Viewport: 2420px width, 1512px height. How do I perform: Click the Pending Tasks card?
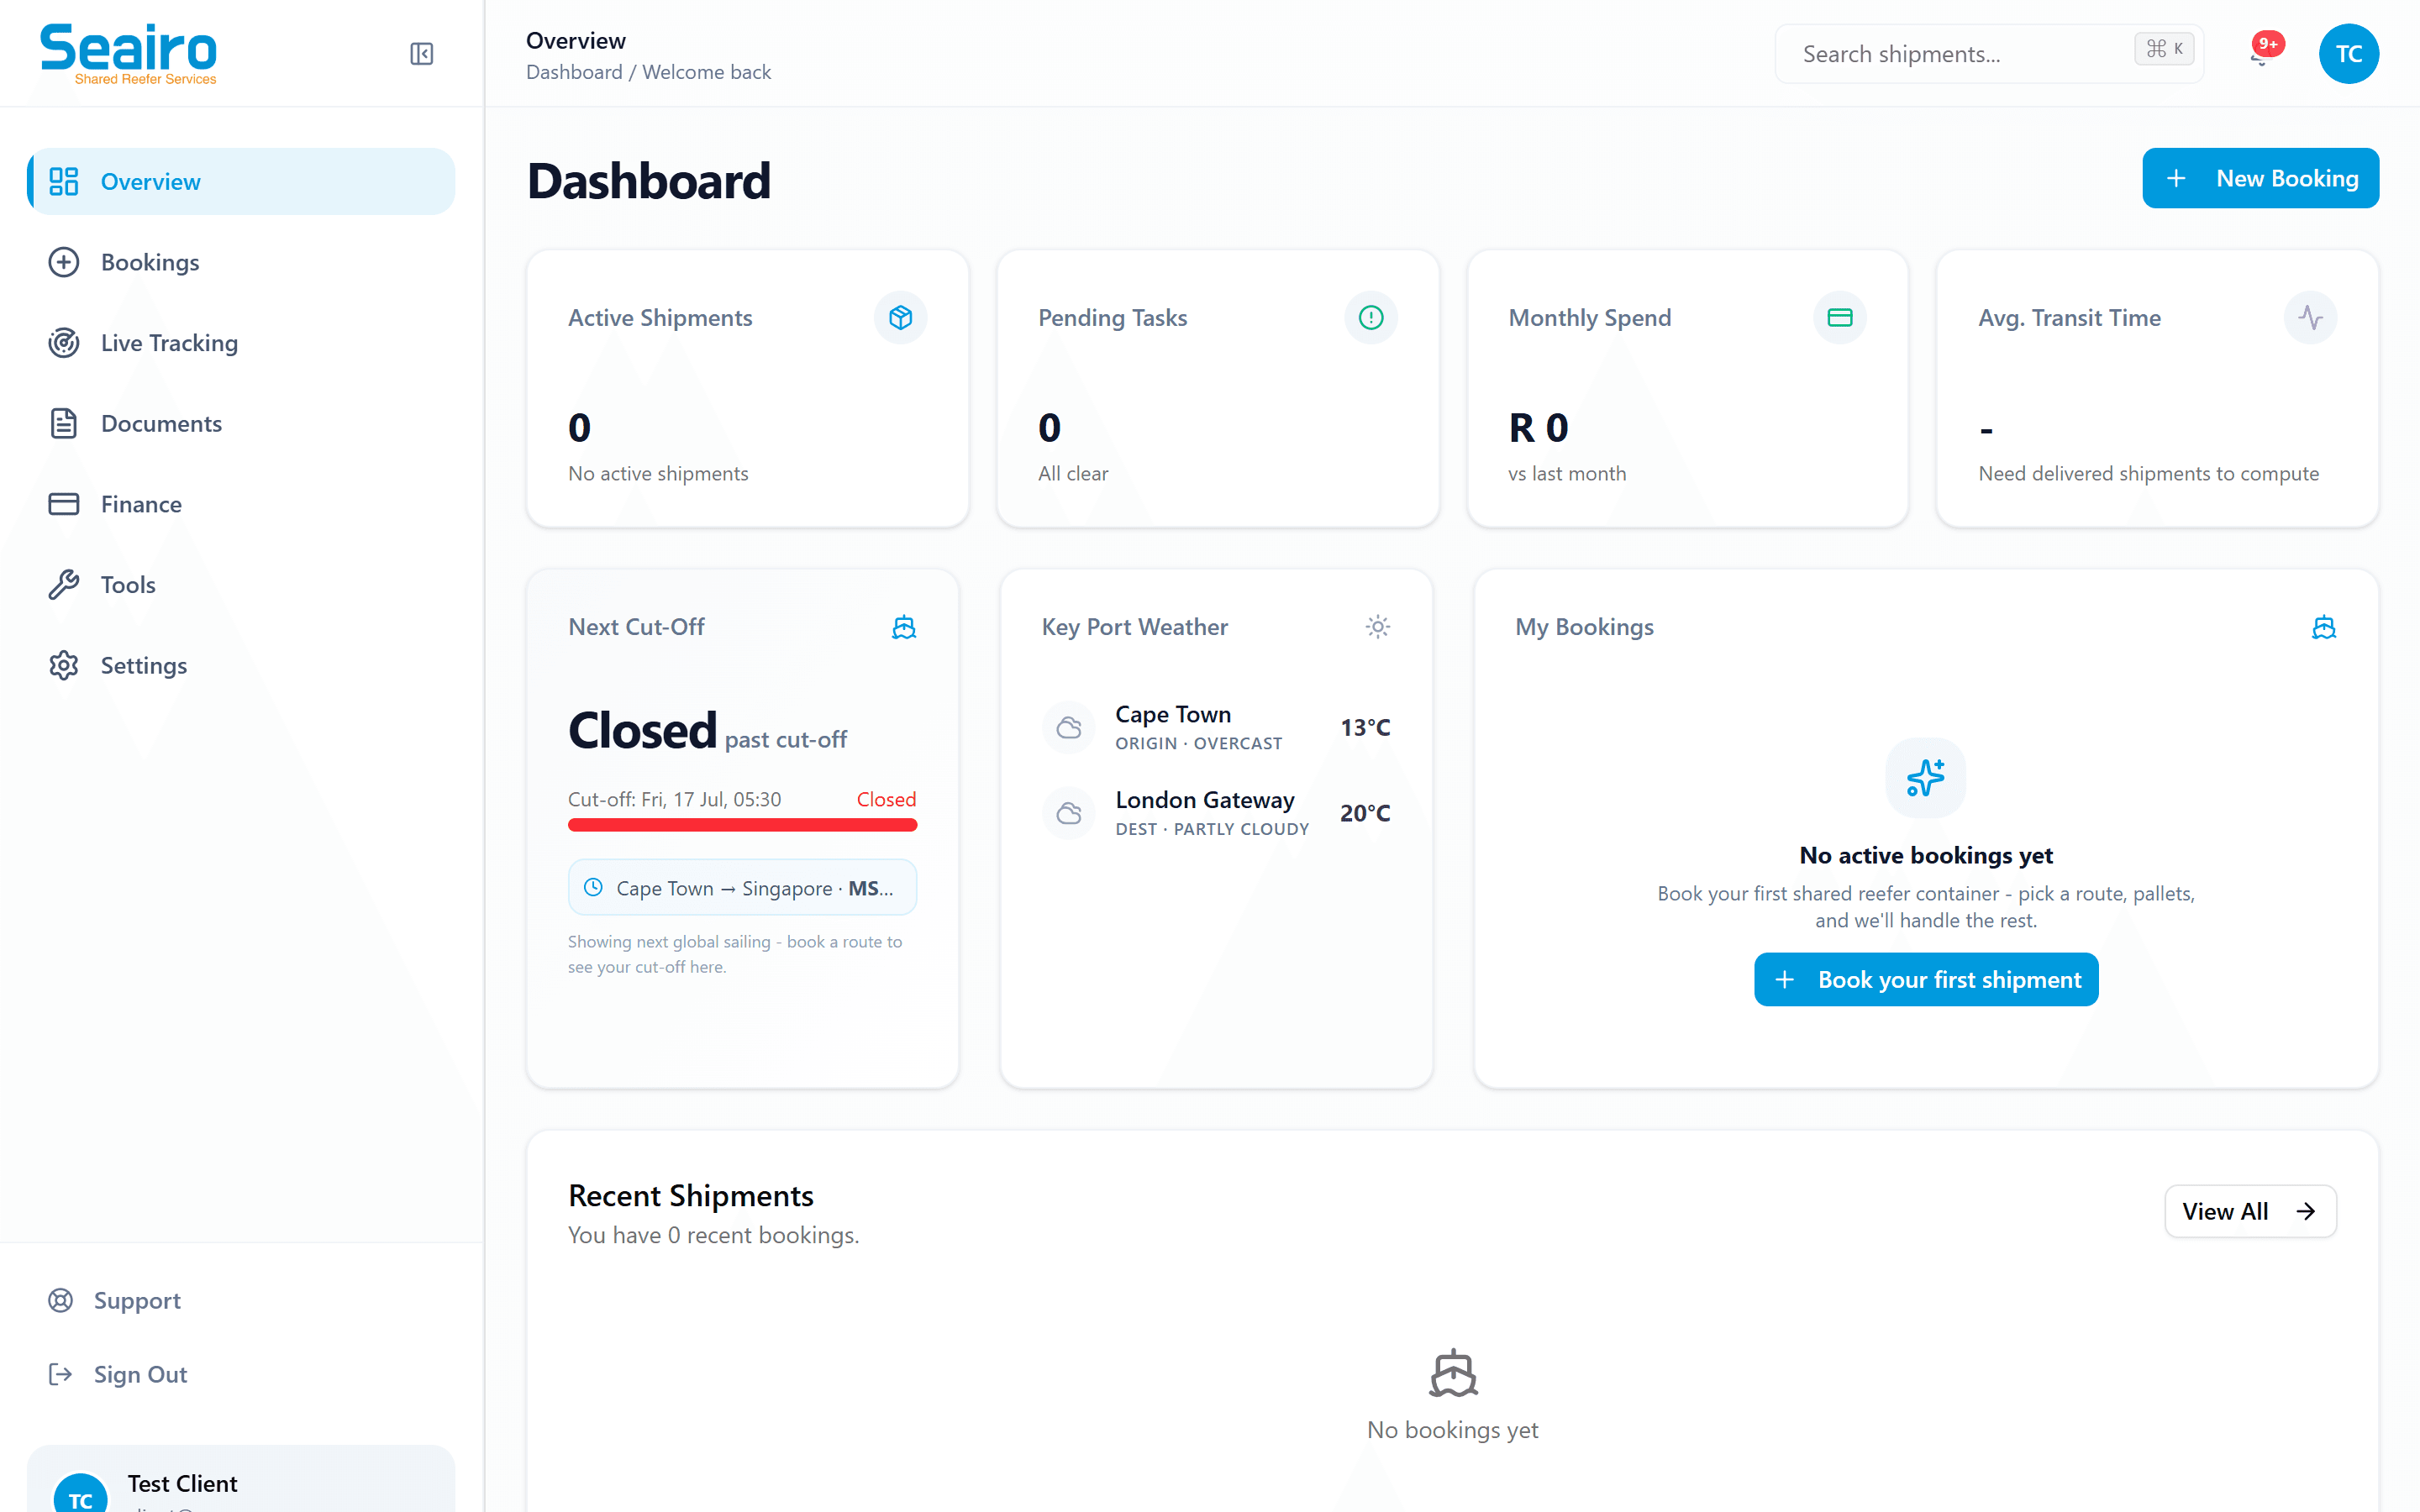1218,388
